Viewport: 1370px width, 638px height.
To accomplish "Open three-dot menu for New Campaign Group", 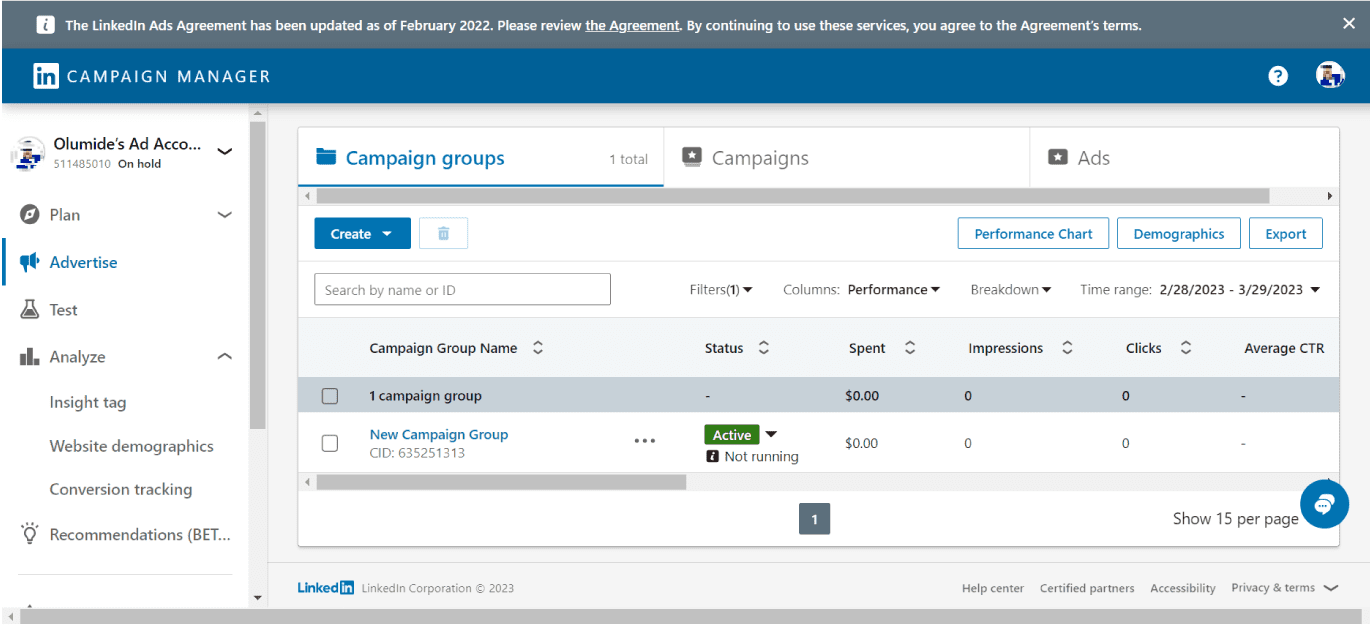I will [x=645, y=442].
